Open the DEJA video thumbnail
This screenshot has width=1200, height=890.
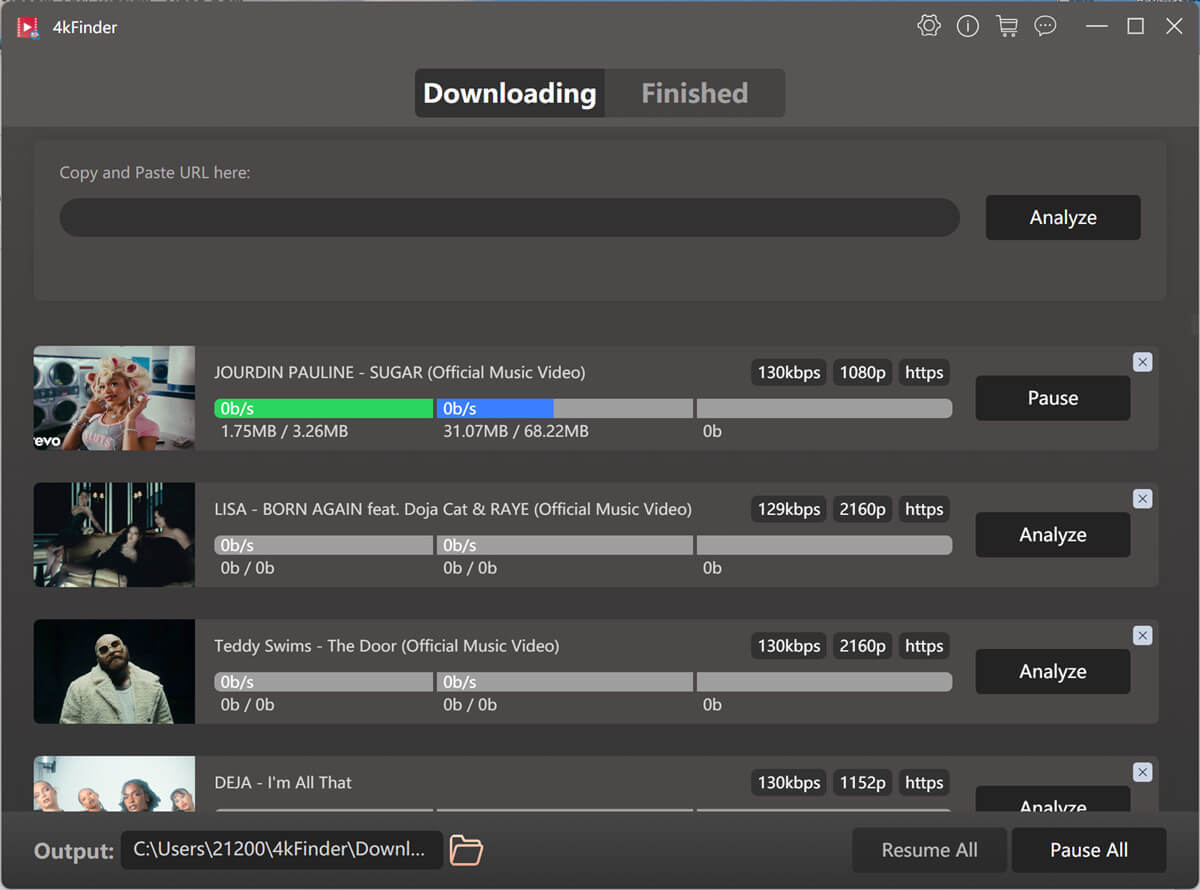pos(114,783)
